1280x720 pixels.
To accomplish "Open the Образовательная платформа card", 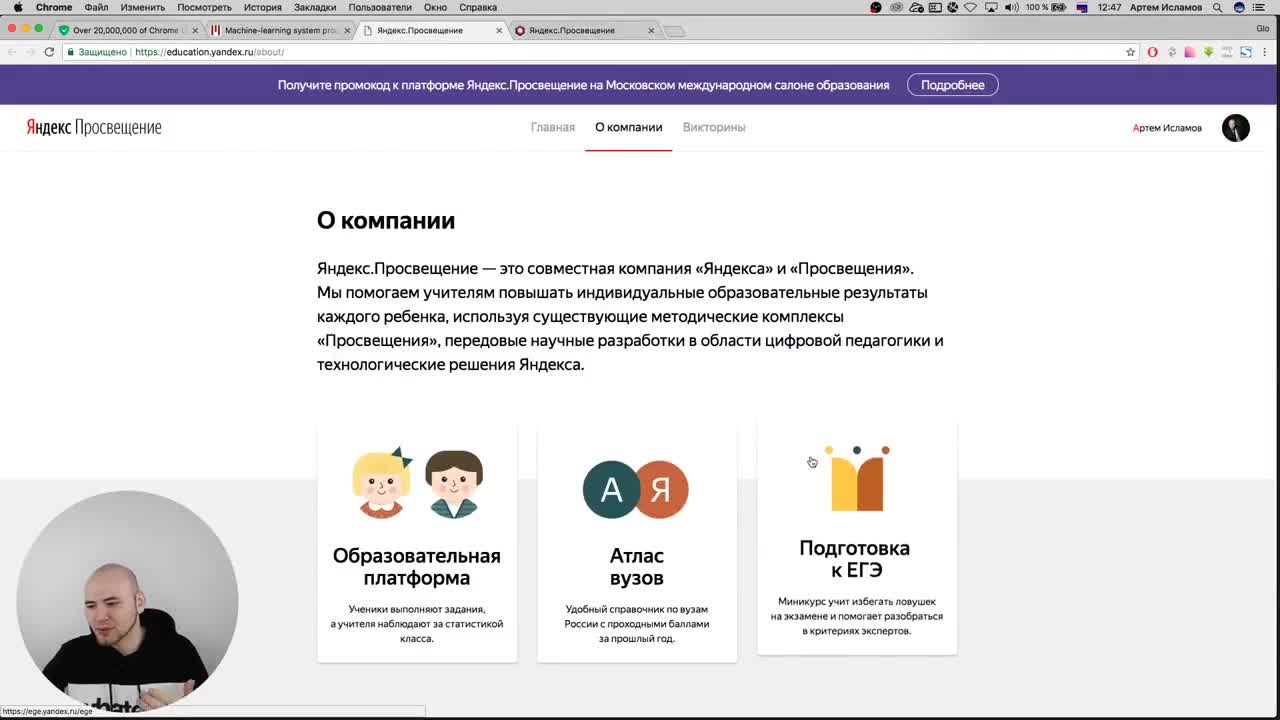I will point(417,543).
